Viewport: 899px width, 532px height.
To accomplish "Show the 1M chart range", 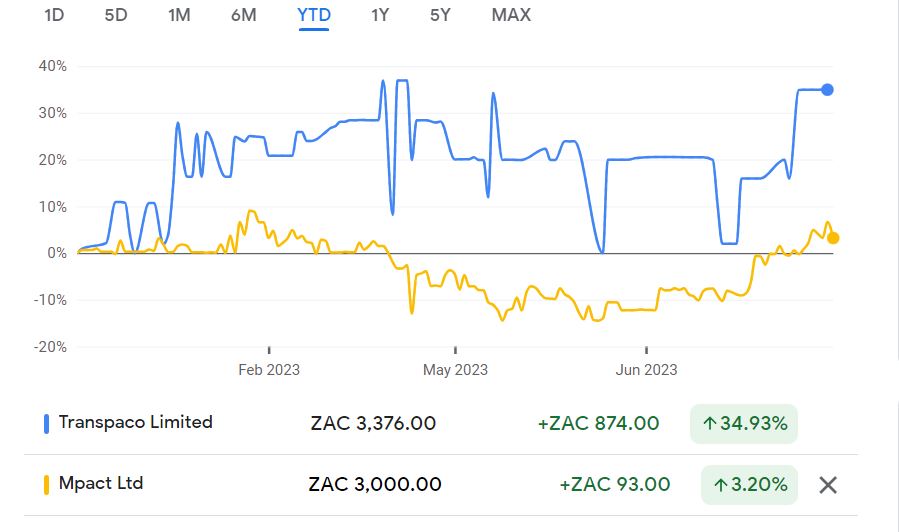I will click(179, 15).
